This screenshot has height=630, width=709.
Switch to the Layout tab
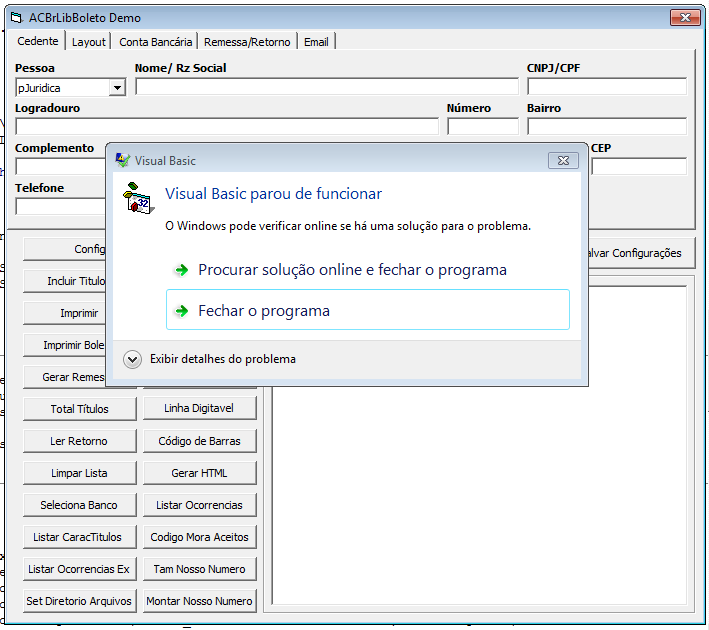click(88, 42)
